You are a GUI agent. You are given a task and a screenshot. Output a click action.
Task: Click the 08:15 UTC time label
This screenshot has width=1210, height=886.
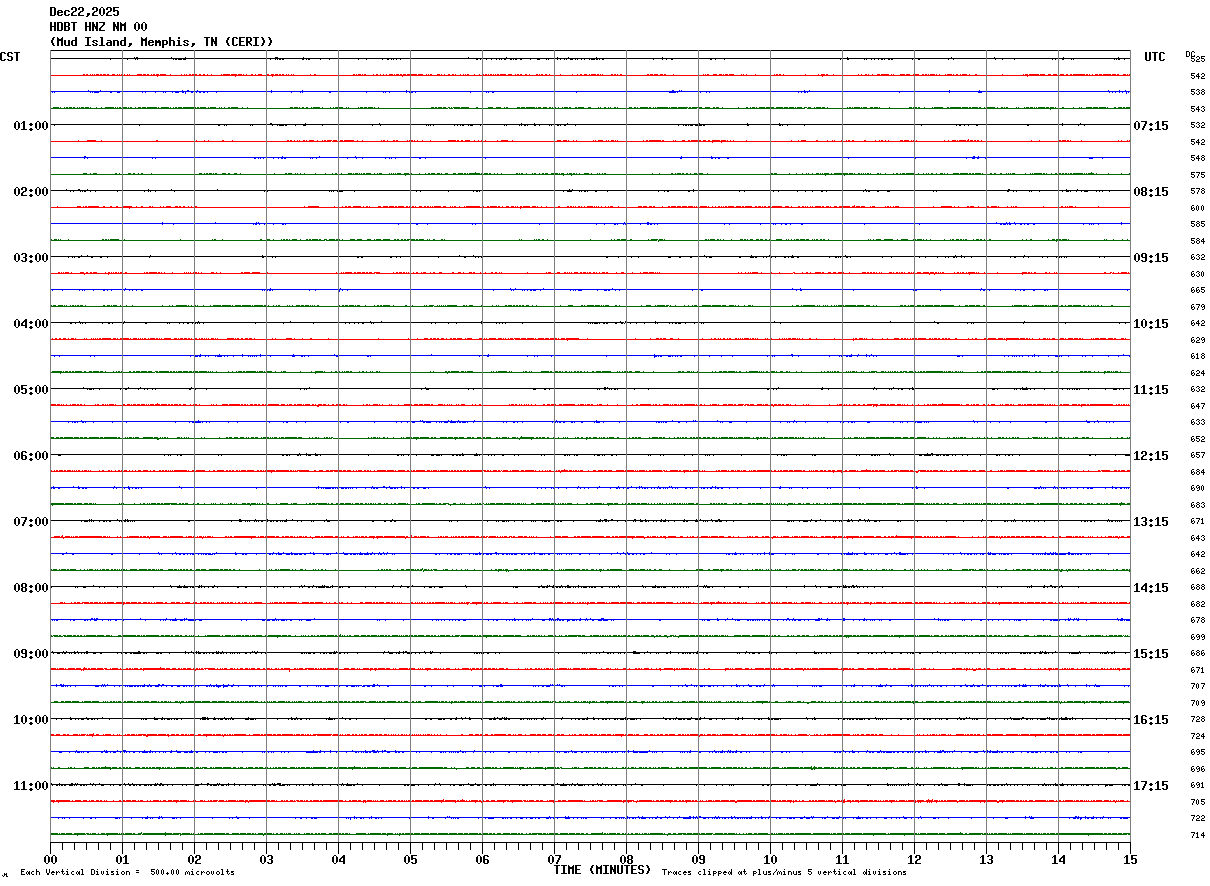(1151, 192)
